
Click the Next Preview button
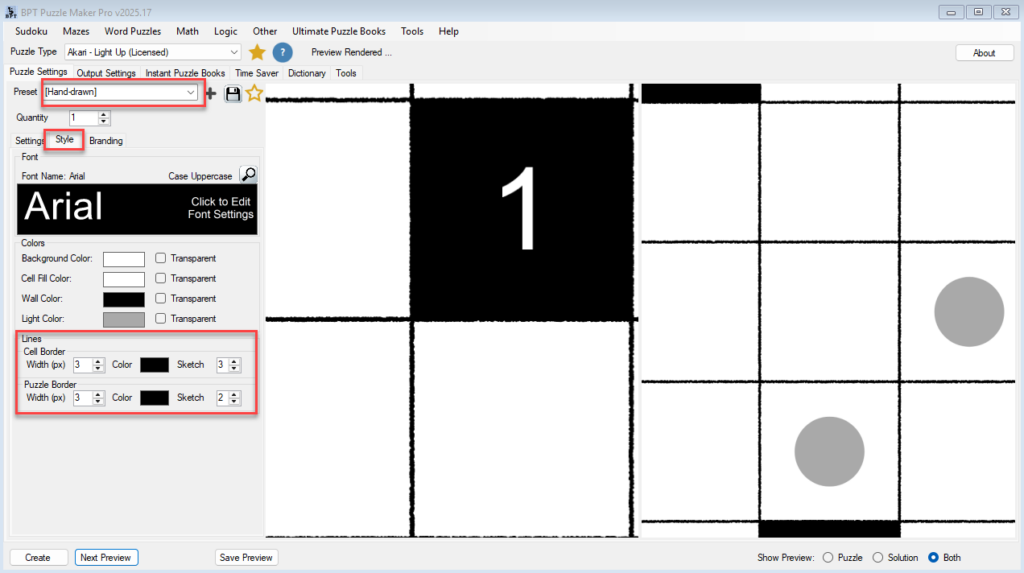pyautogui.click(x=106, y=557)
